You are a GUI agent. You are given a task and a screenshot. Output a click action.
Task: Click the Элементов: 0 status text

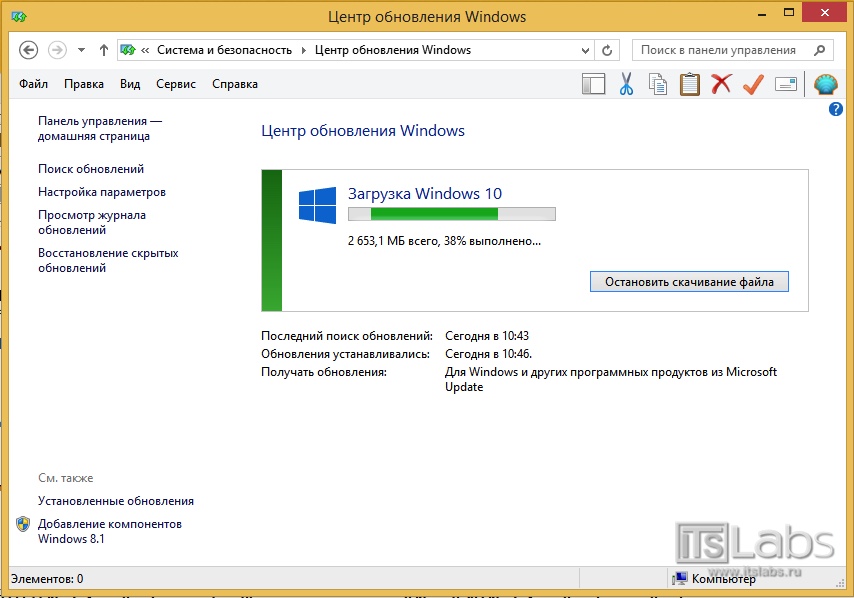pos(47,578)
